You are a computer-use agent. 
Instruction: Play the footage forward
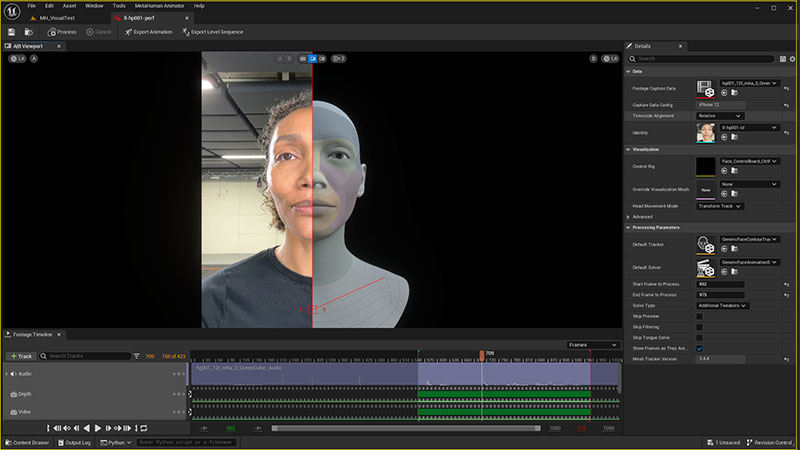pos(97,428)
